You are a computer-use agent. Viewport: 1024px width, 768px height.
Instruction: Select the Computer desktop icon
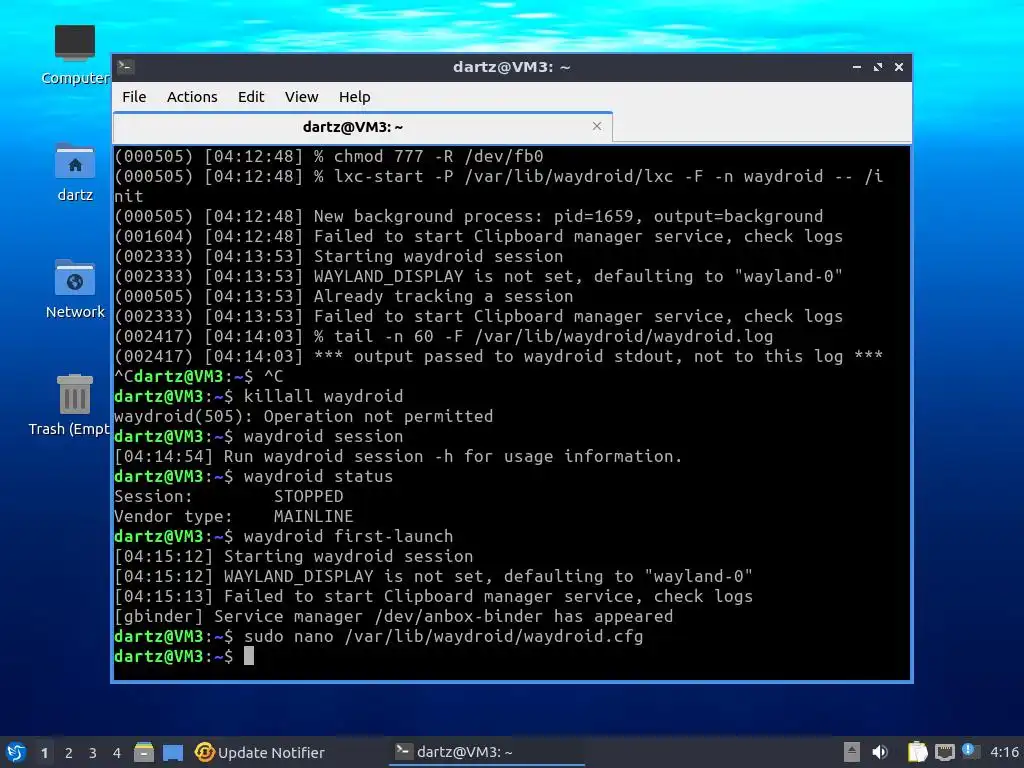pos(75,55)
